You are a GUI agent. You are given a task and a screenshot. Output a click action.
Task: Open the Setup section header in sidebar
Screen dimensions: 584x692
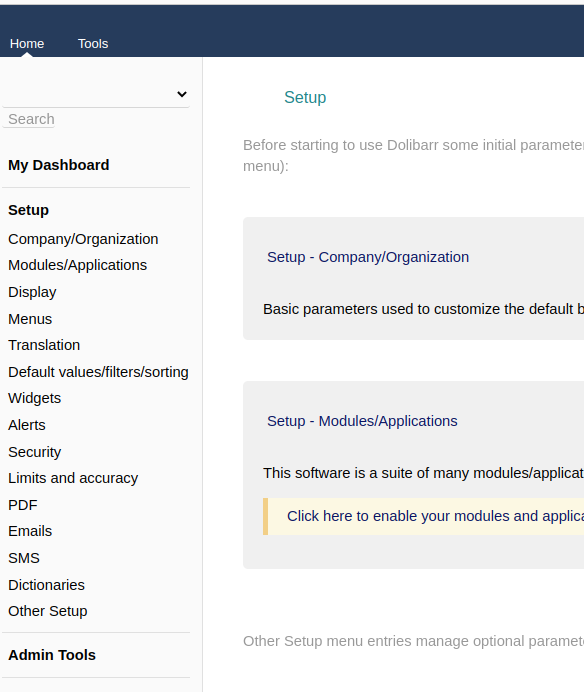[28, 210]
